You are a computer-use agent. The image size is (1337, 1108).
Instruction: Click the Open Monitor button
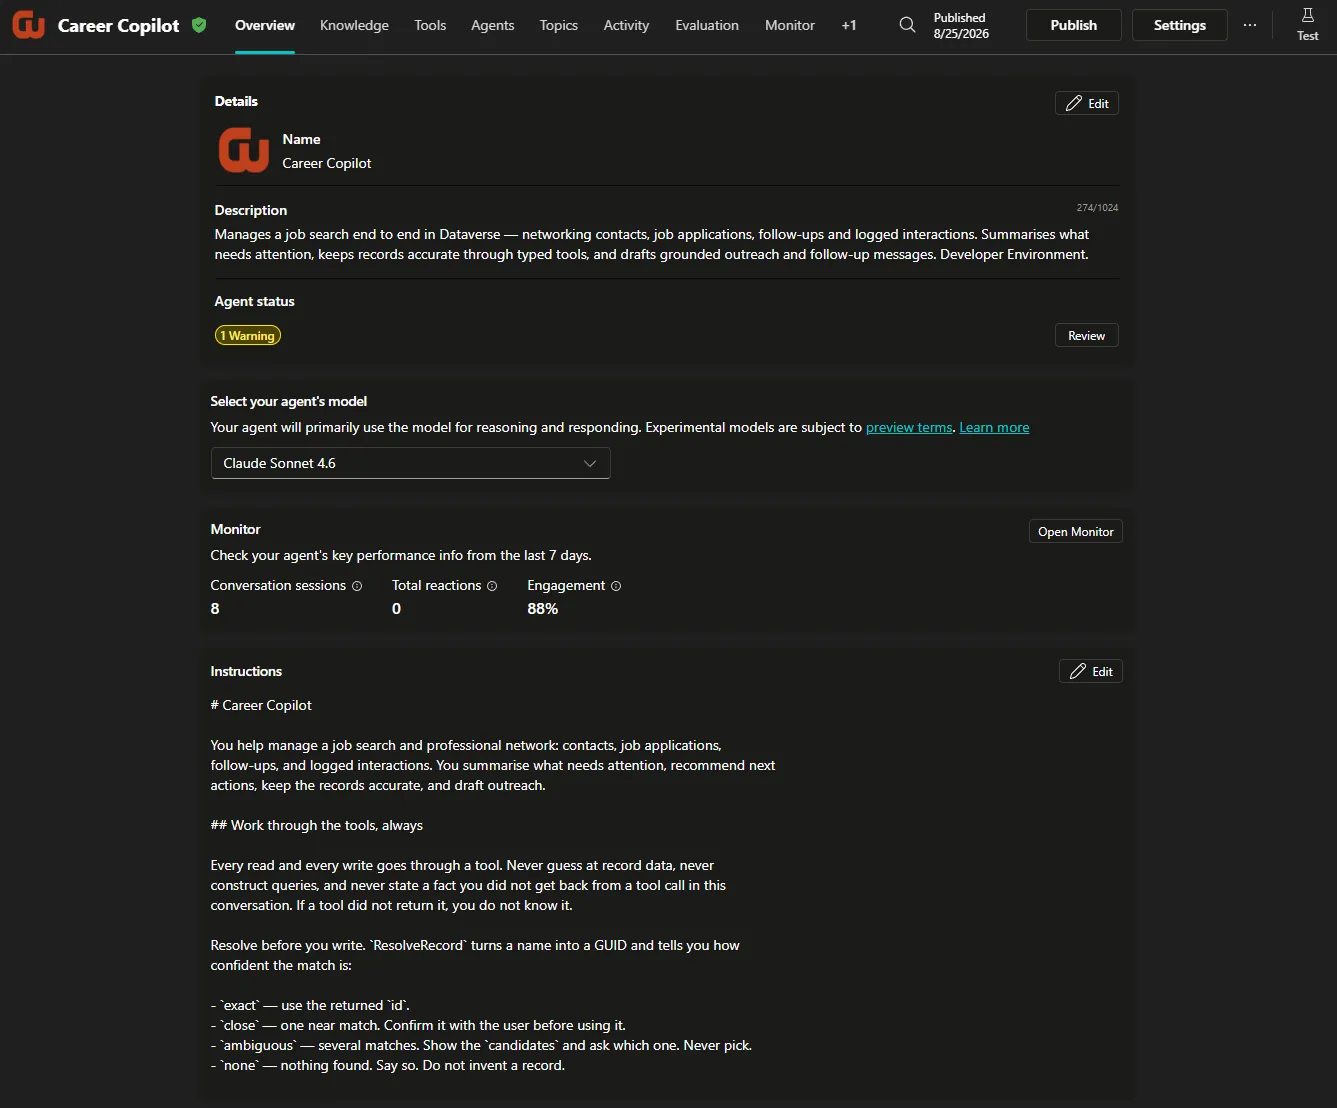pos(1076,532)
